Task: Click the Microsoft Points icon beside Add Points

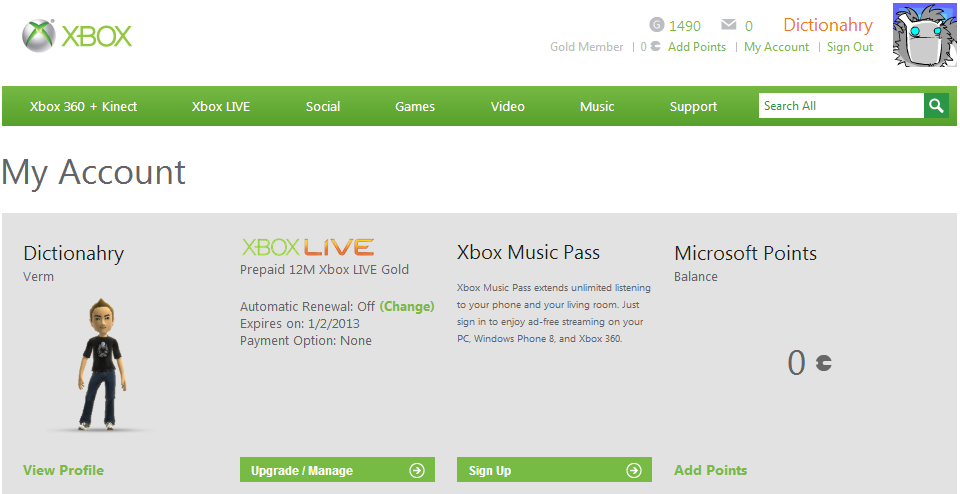Action: pyautogui.click(x=655, y=47)
